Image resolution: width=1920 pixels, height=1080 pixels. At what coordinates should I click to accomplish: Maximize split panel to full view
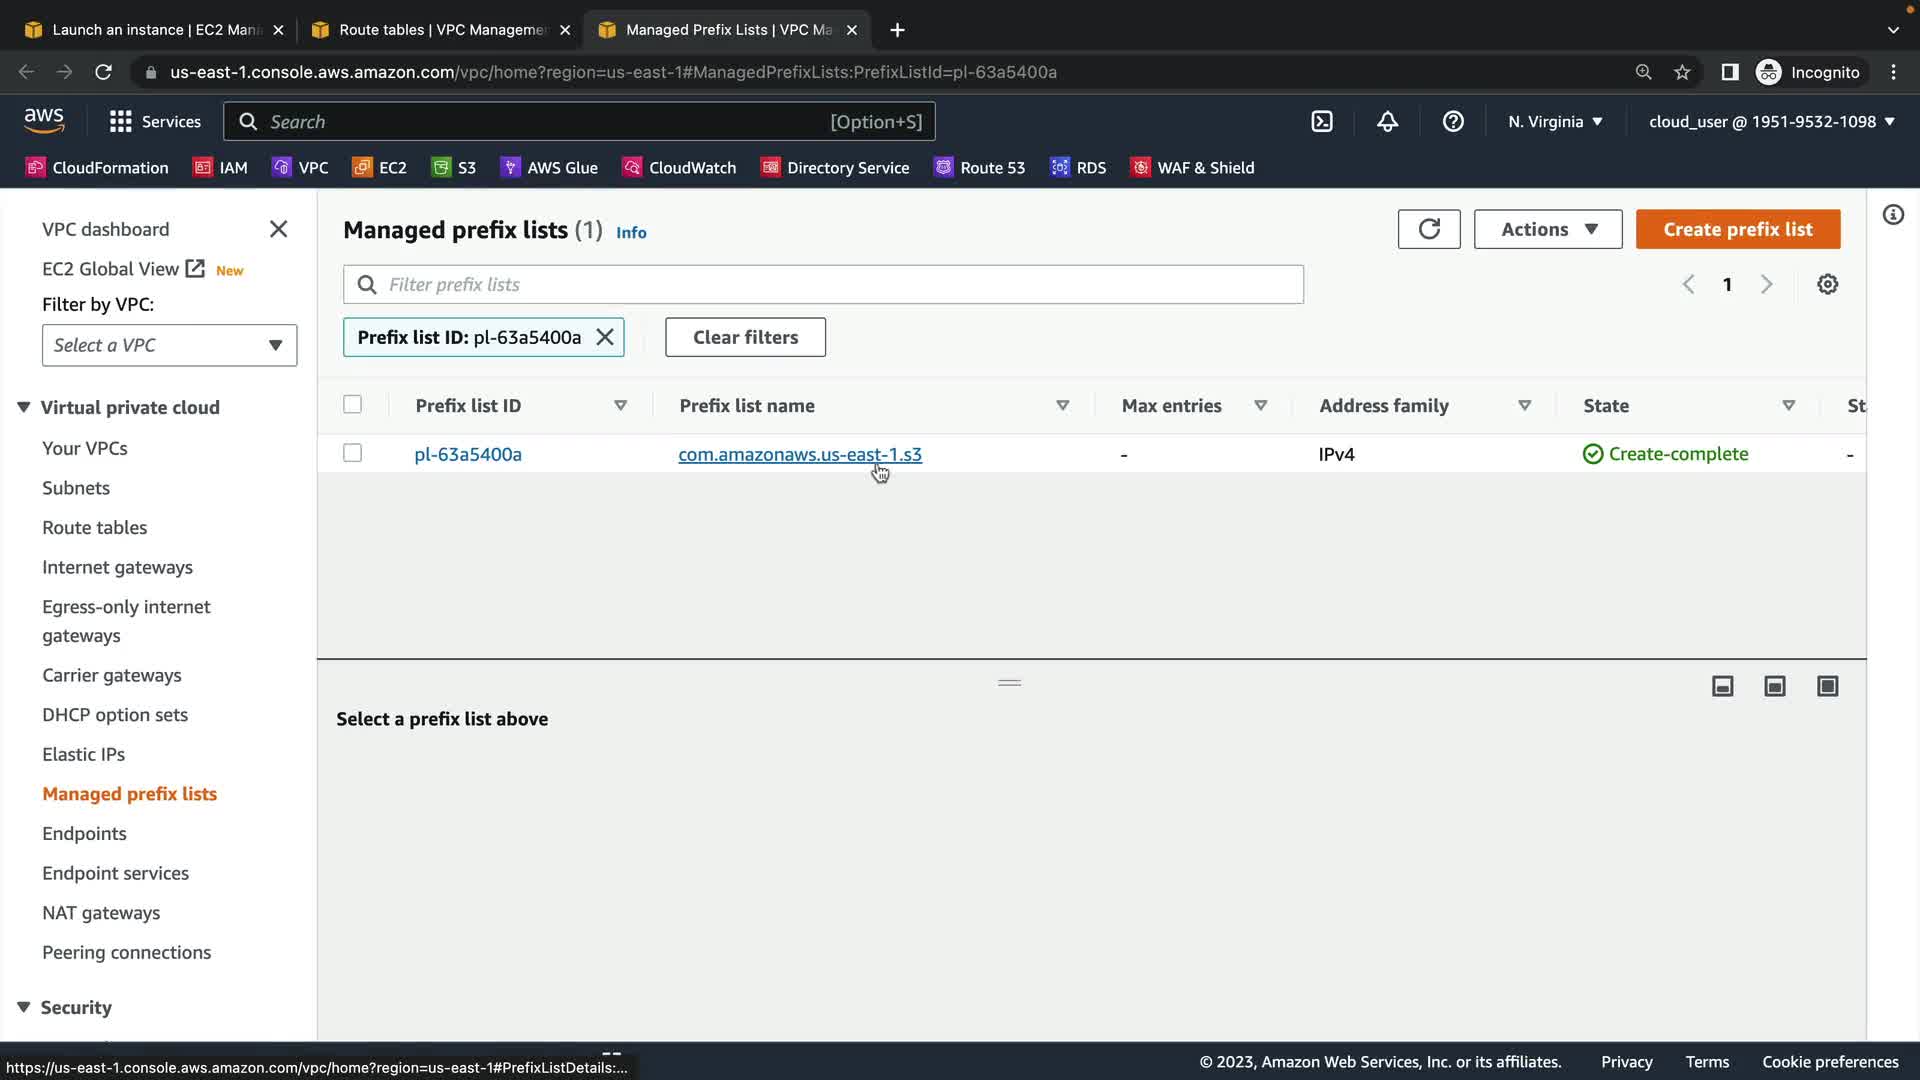[x=1827, y=686]
